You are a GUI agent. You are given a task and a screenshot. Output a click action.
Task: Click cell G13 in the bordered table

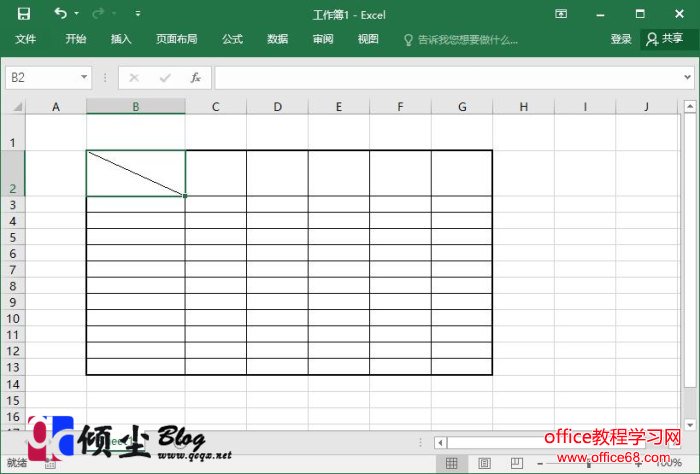click(462, 367)
